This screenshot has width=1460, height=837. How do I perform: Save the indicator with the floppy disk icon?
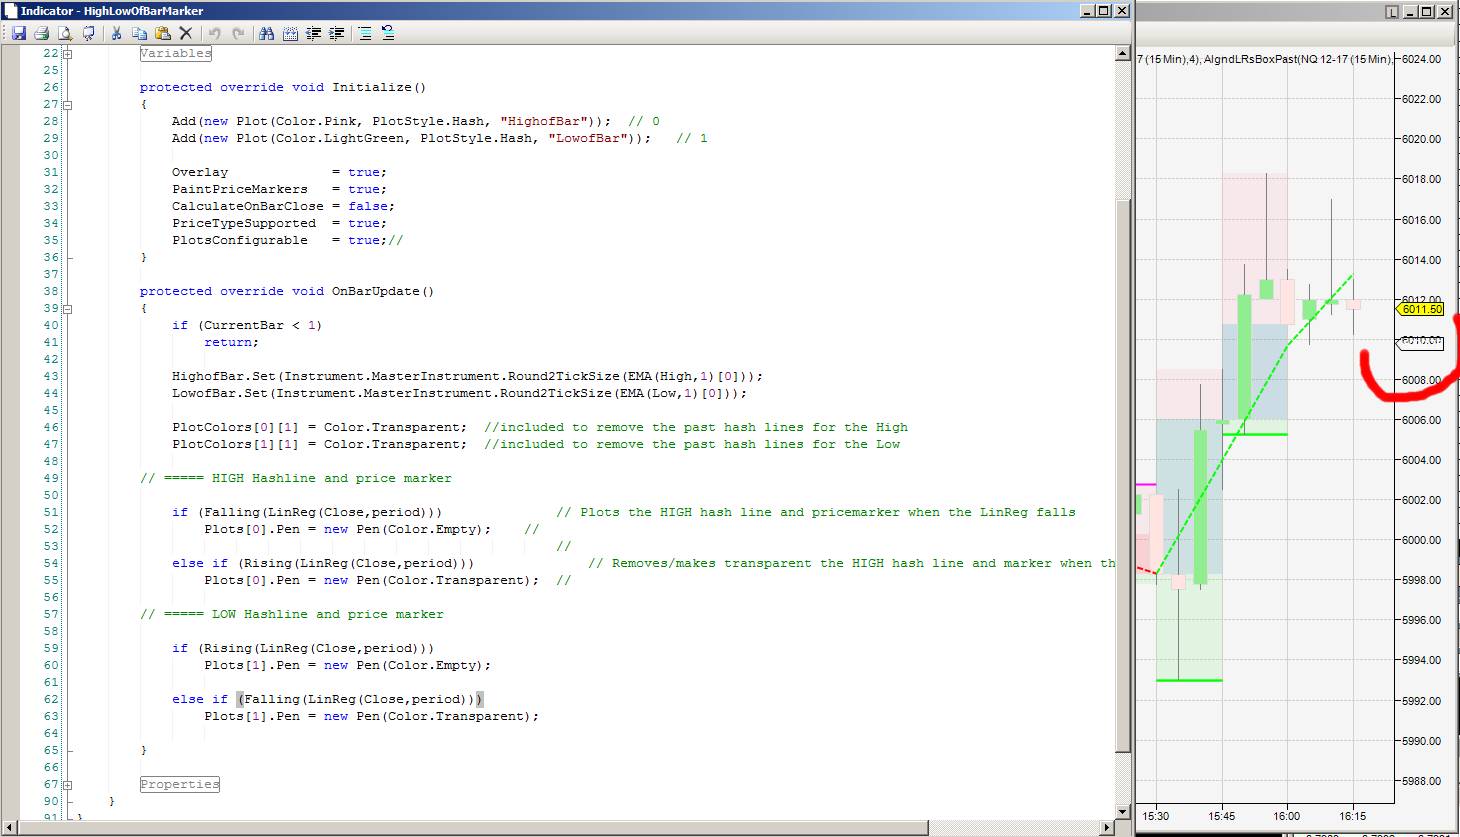tap(19, 33)
